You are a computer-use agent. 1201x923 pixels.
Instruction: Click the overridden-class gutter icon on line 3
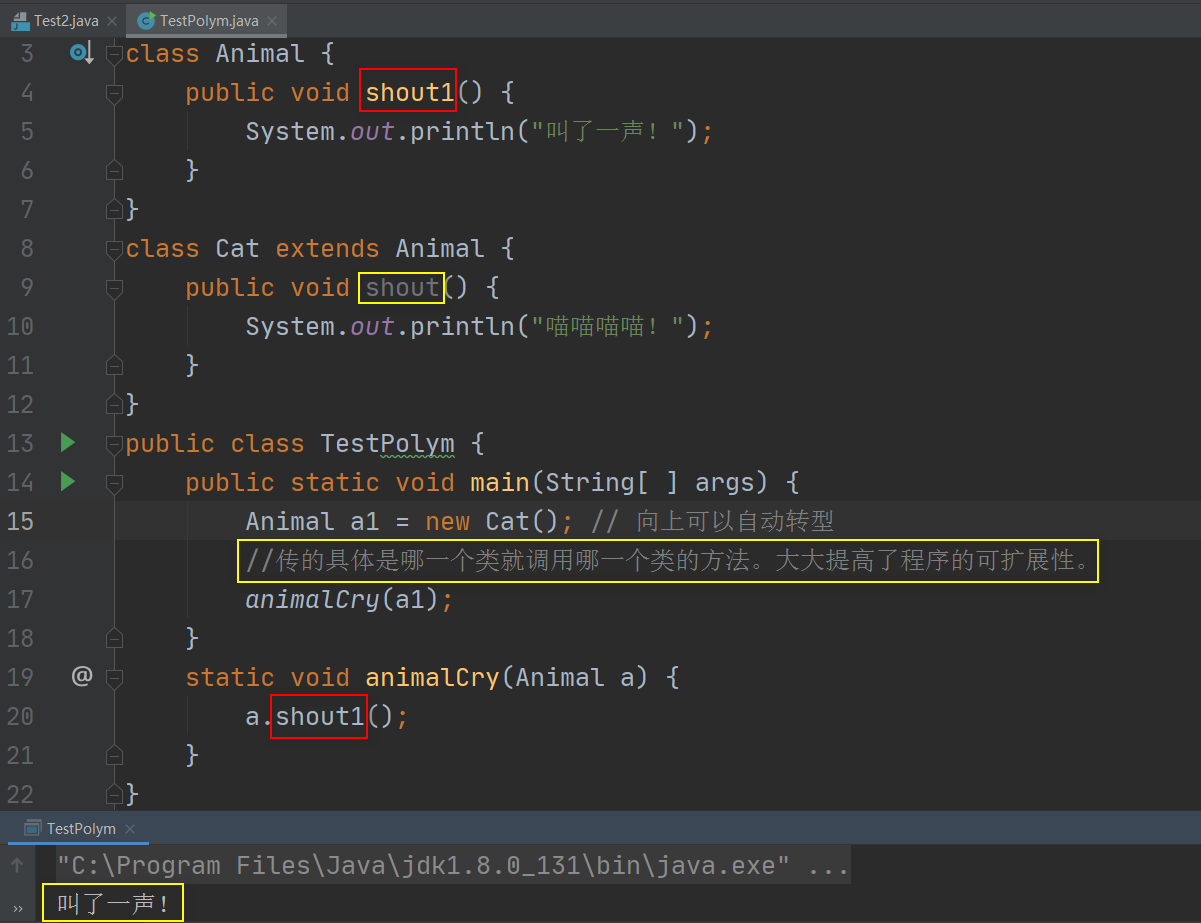[81, 53]
